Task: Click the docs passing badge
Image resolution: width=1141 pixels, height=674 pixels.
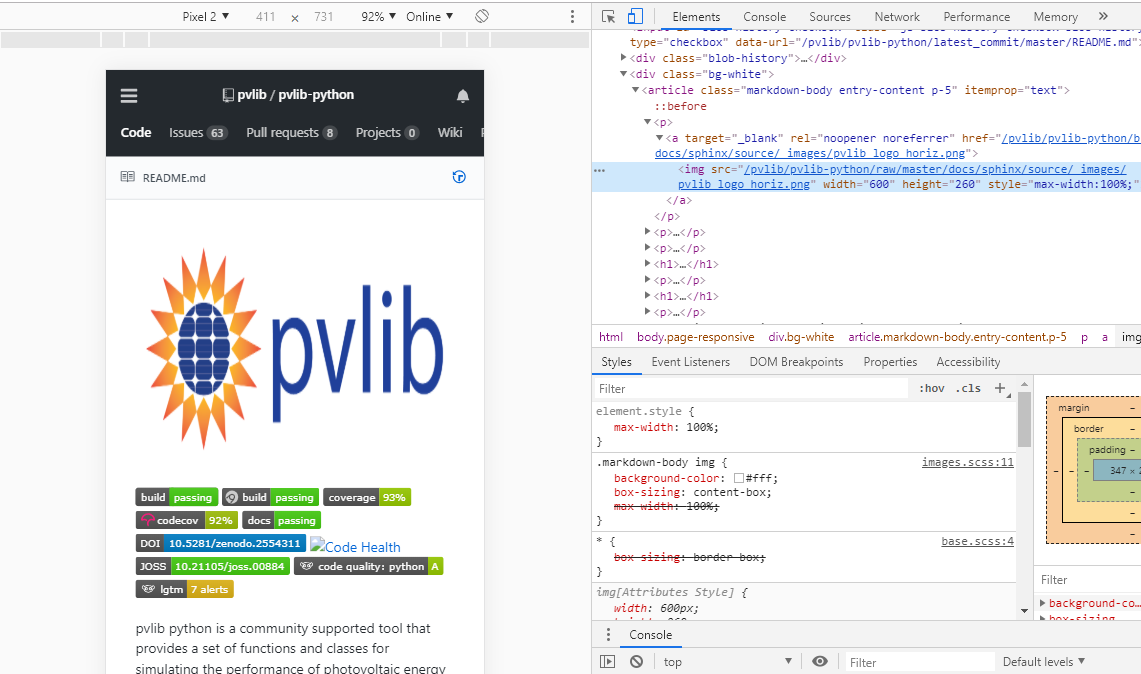Action: coord(282,520)
